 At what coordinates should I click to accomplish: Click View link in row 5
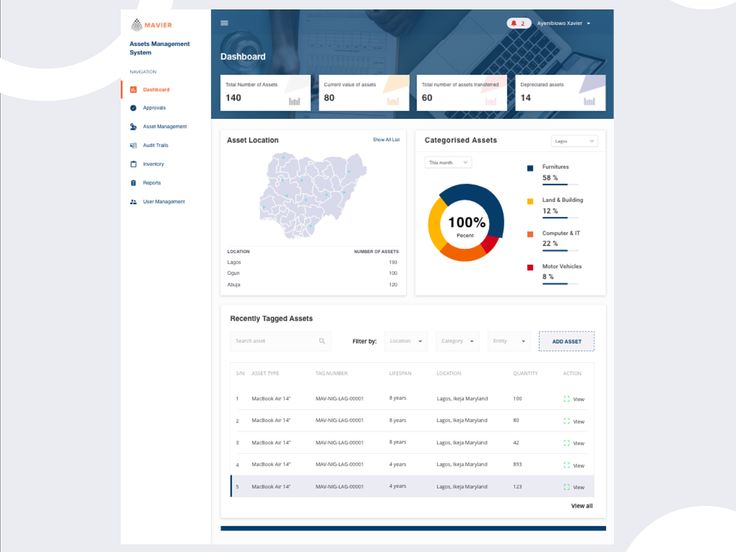[579, 488]
